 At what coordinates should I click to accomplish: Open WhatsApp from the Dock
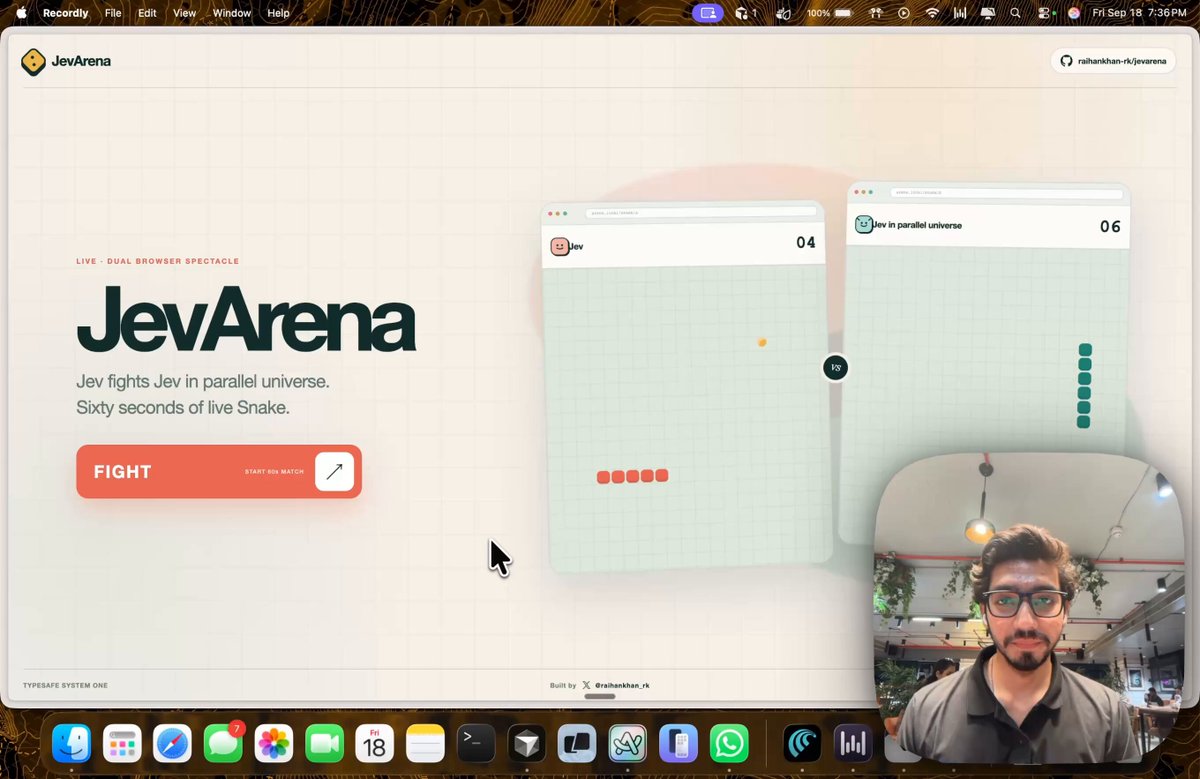(x=729, y=743)
